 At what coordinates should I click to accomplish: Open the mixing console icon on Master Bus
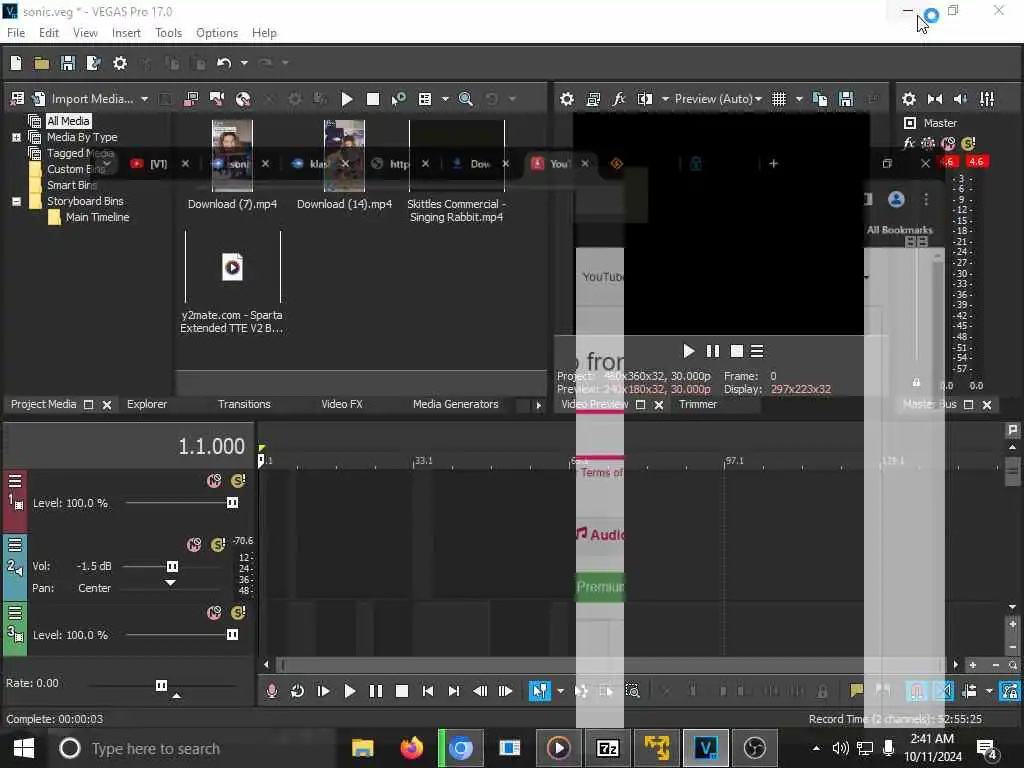pos(987,99)
